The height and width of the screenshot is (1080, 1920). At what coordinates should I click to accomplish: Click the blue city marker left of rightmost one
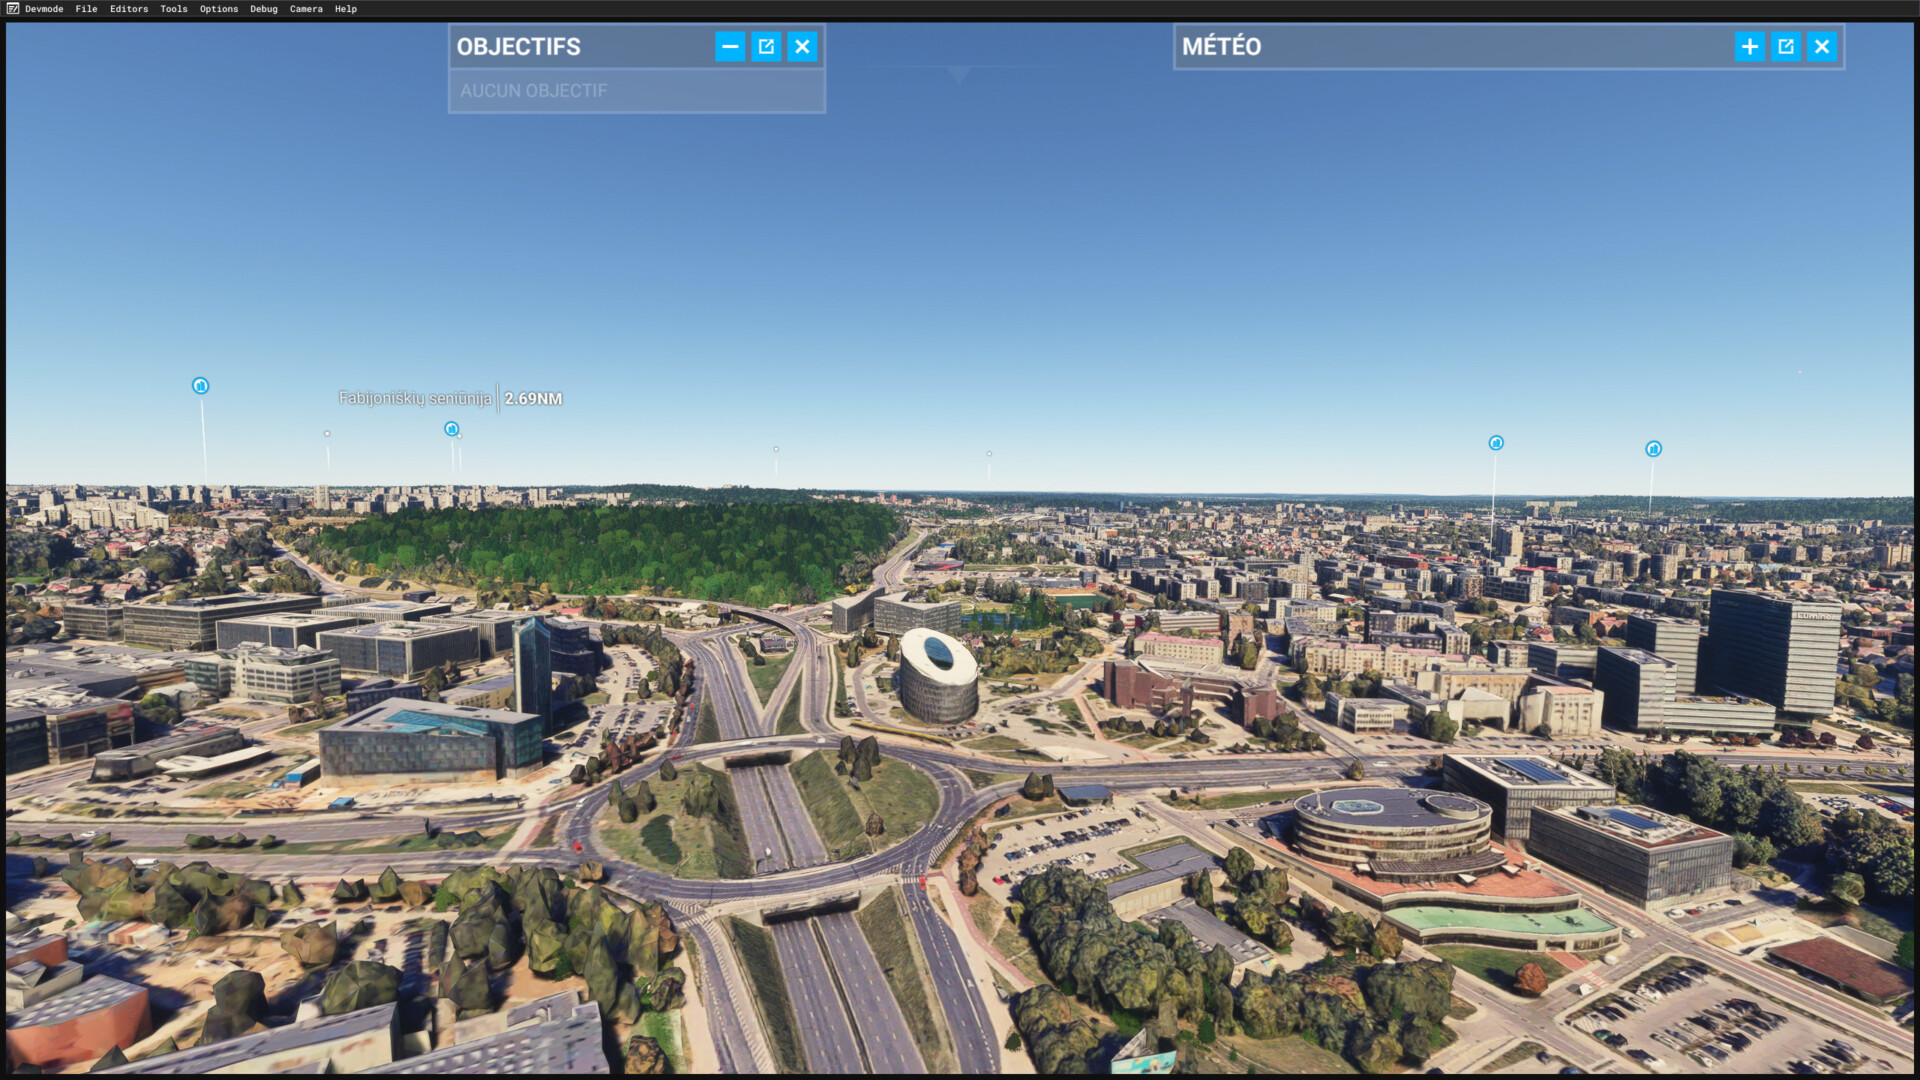[1496, 443]
